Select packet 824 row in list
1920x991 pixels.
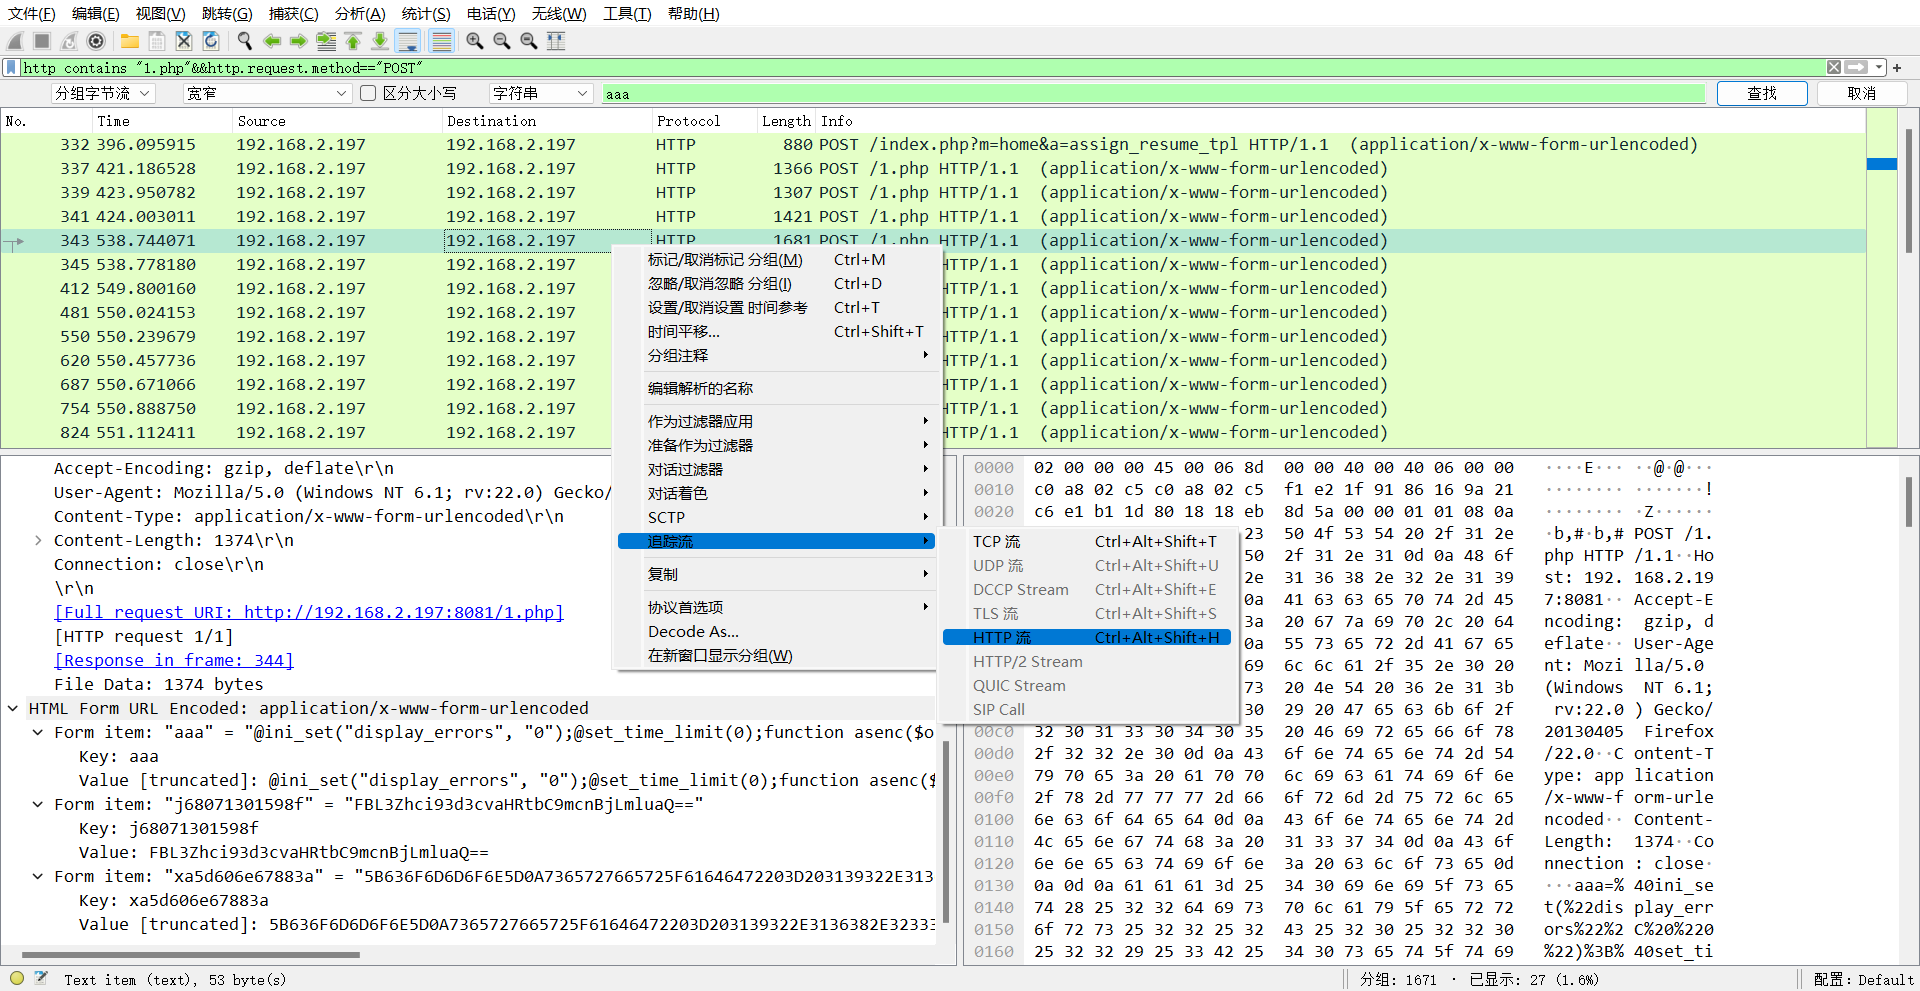932,432
